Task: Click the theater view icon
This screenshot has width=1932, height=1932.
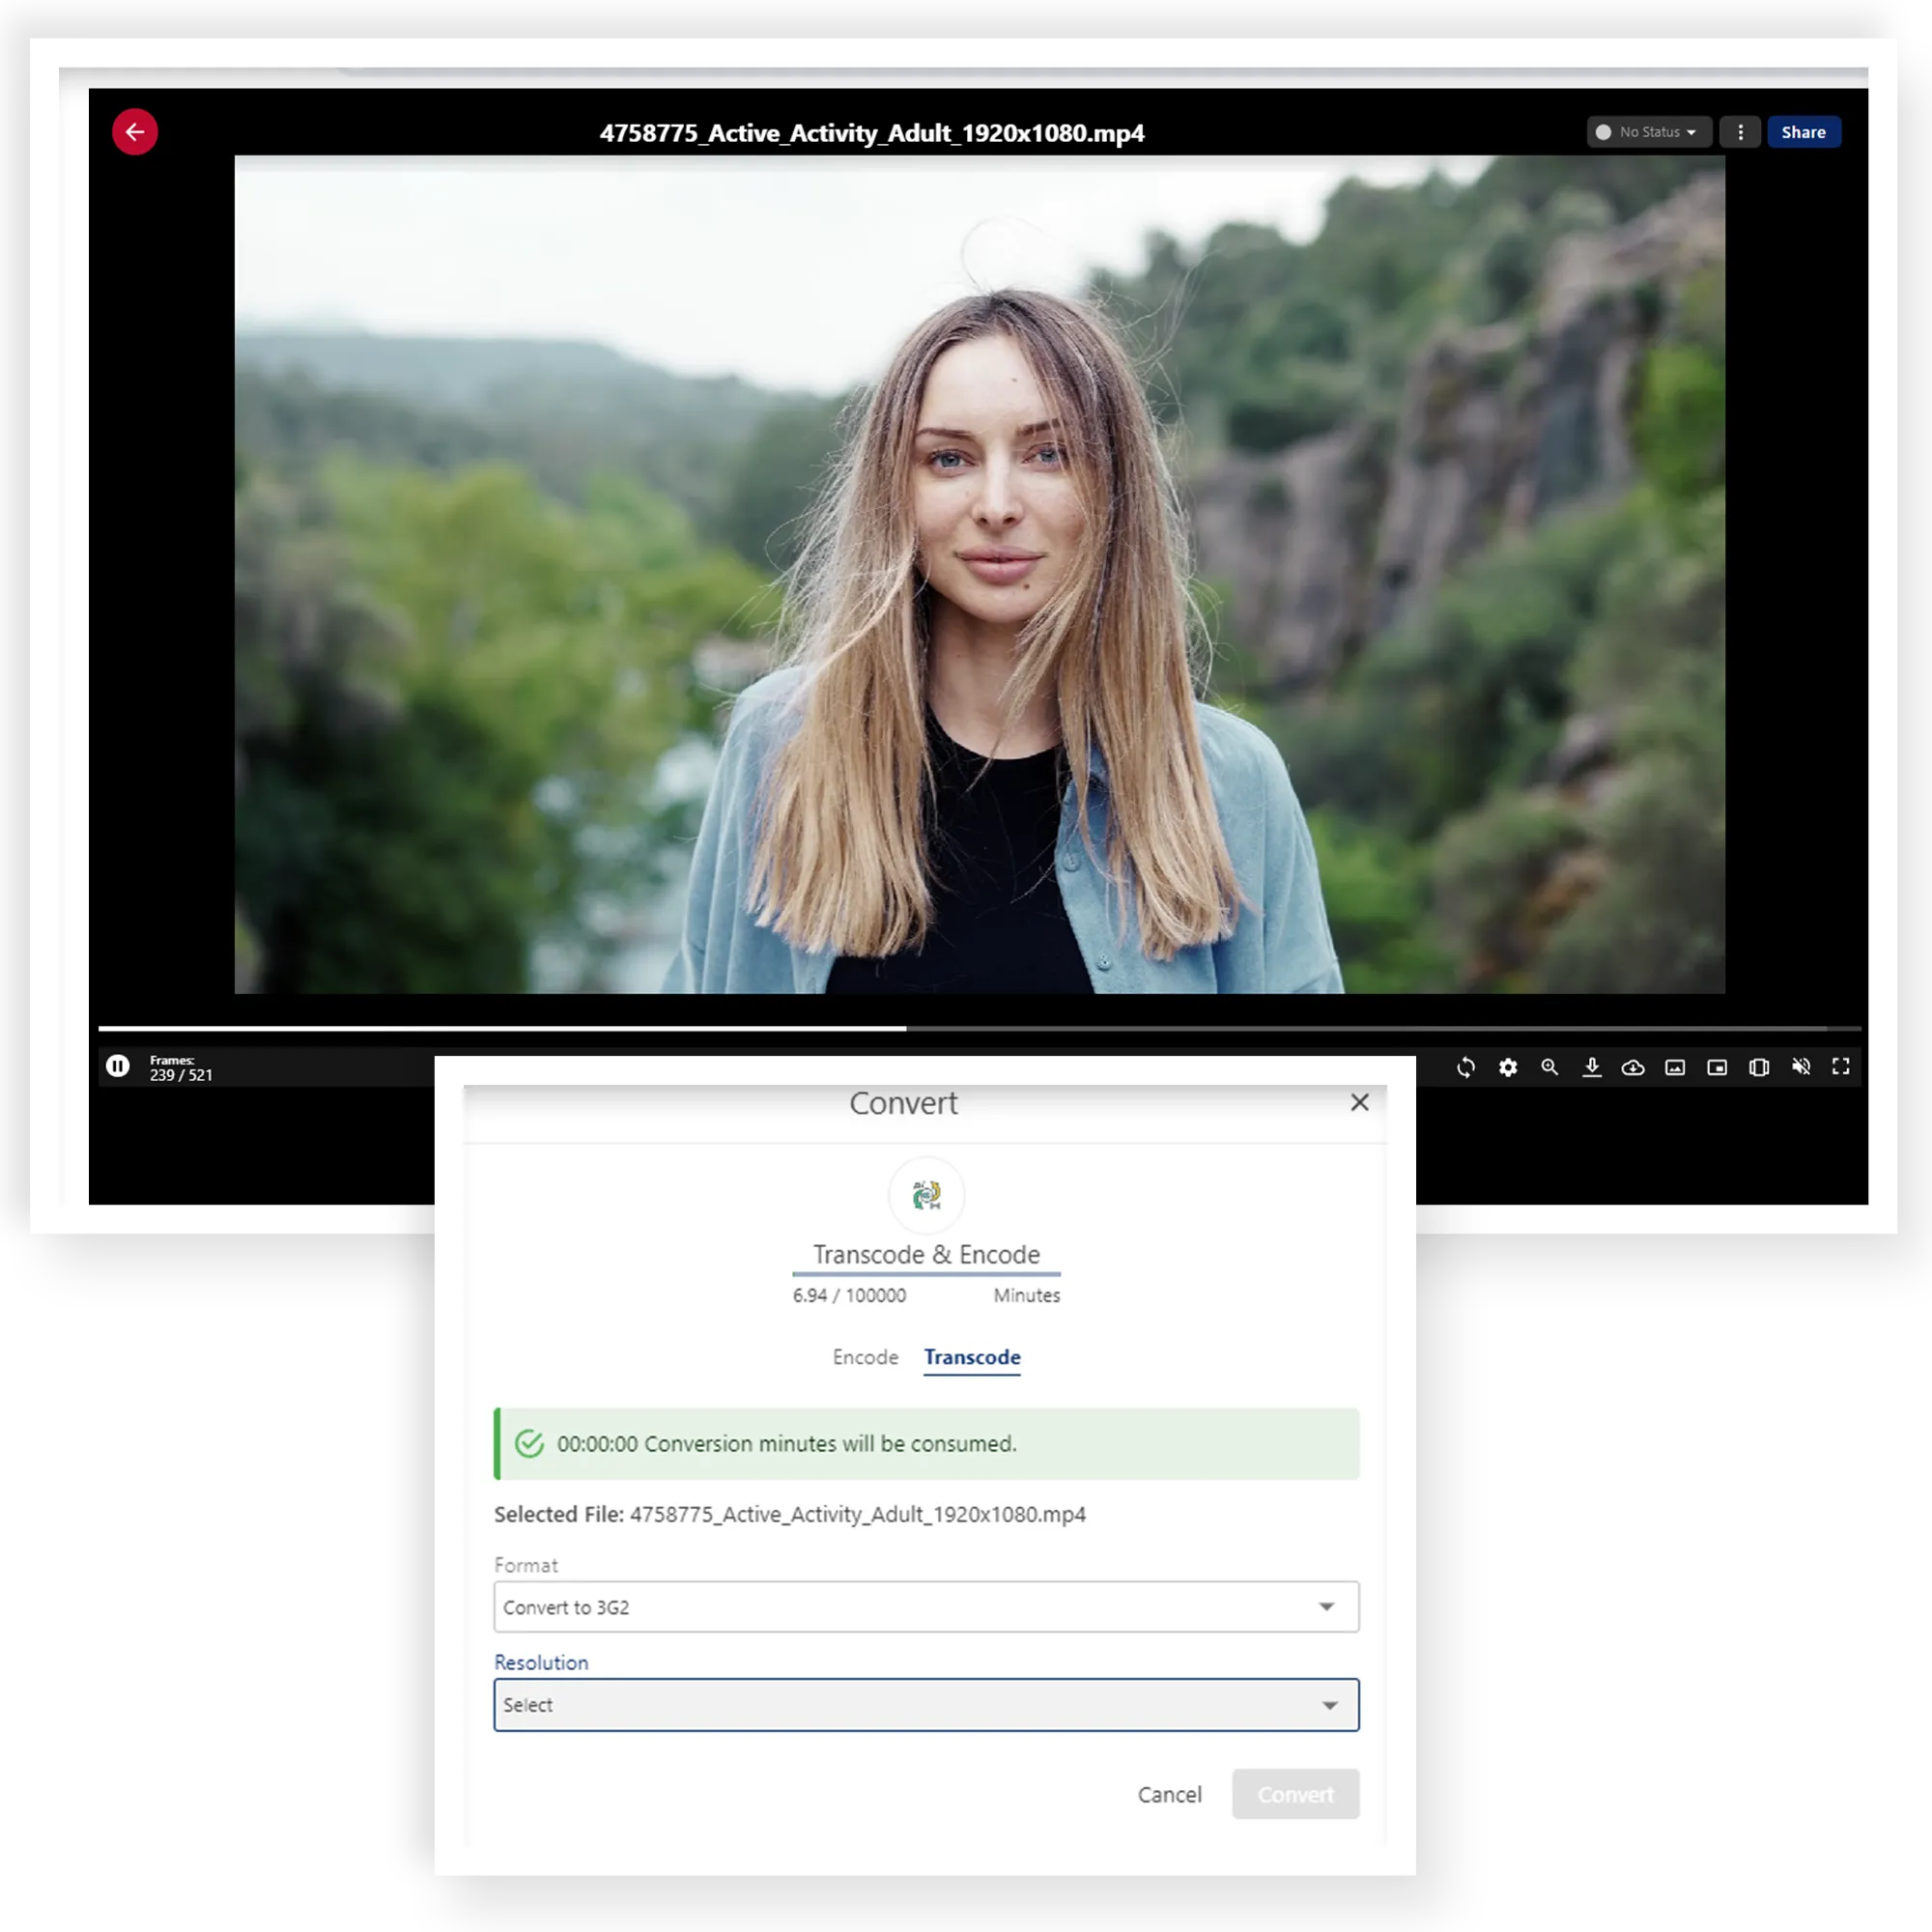Action: pos(1759,1067)
